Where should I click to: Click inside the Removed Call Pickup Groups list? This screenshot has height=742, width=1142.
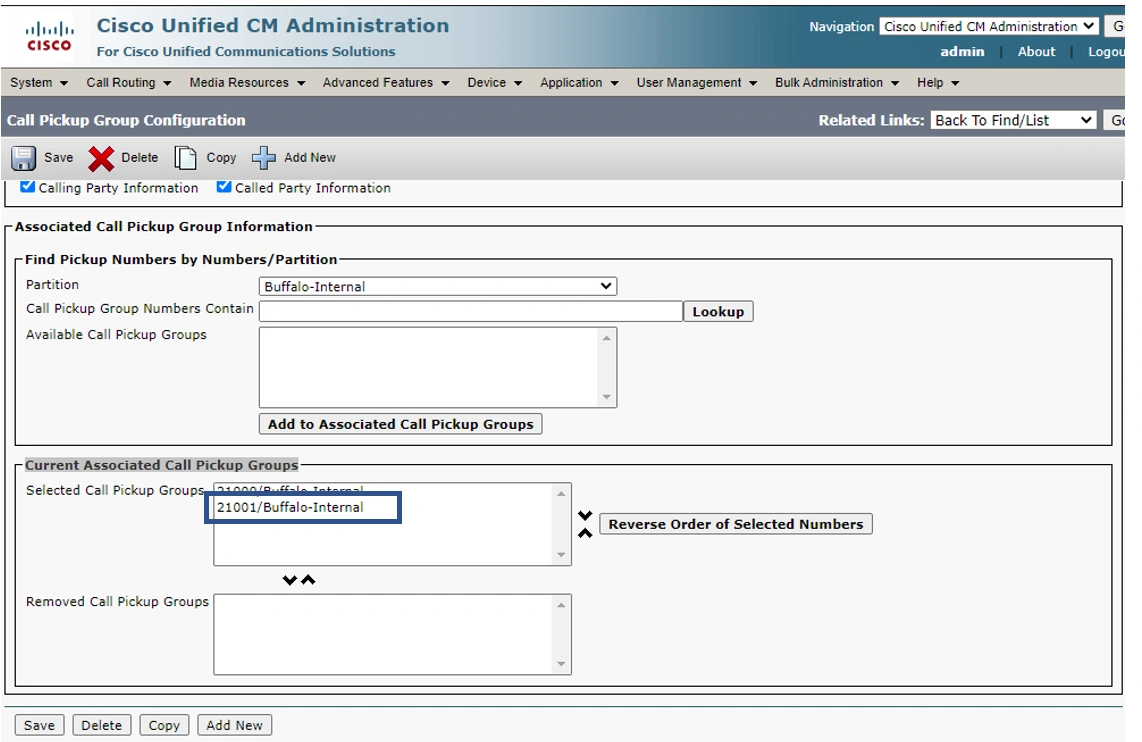tap(384, 634)
